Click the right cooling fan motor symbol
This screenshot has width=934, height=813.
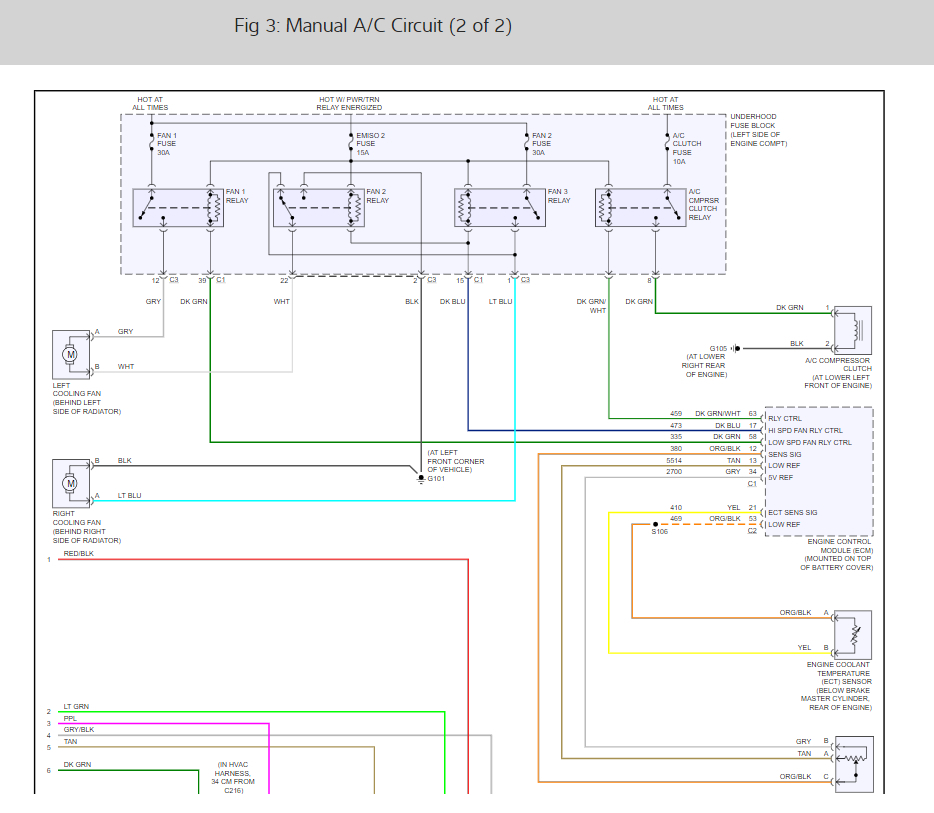coord(71,484)
